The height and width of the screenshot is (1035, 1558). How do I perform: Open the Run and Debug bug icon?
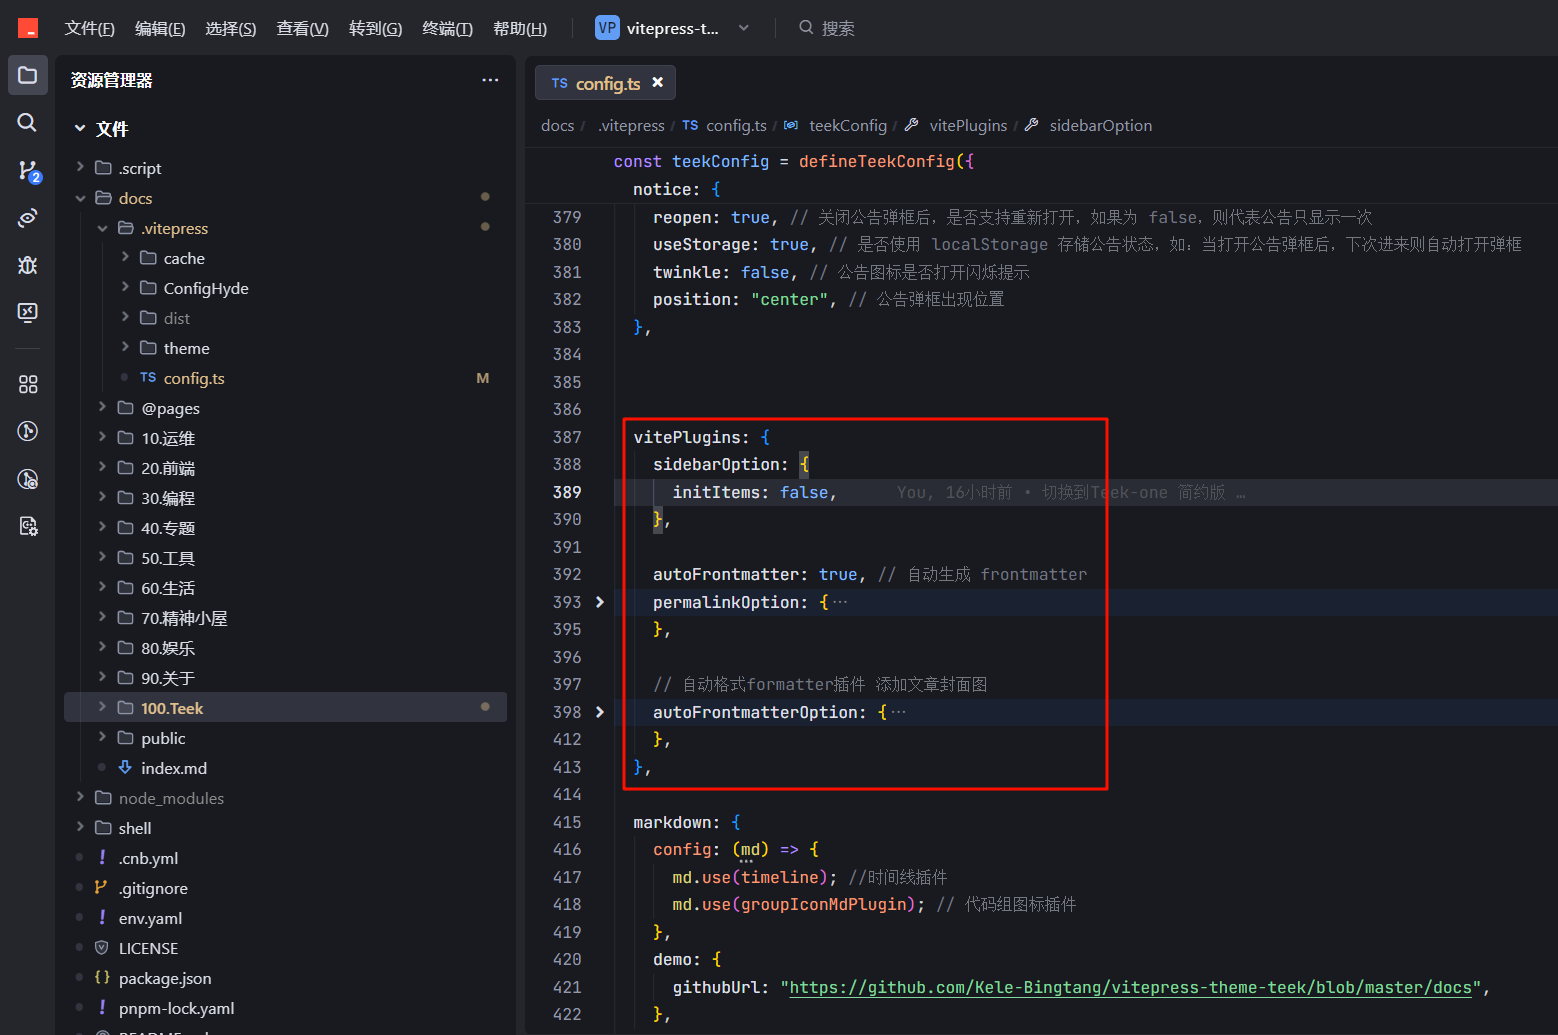coord(28,265)
